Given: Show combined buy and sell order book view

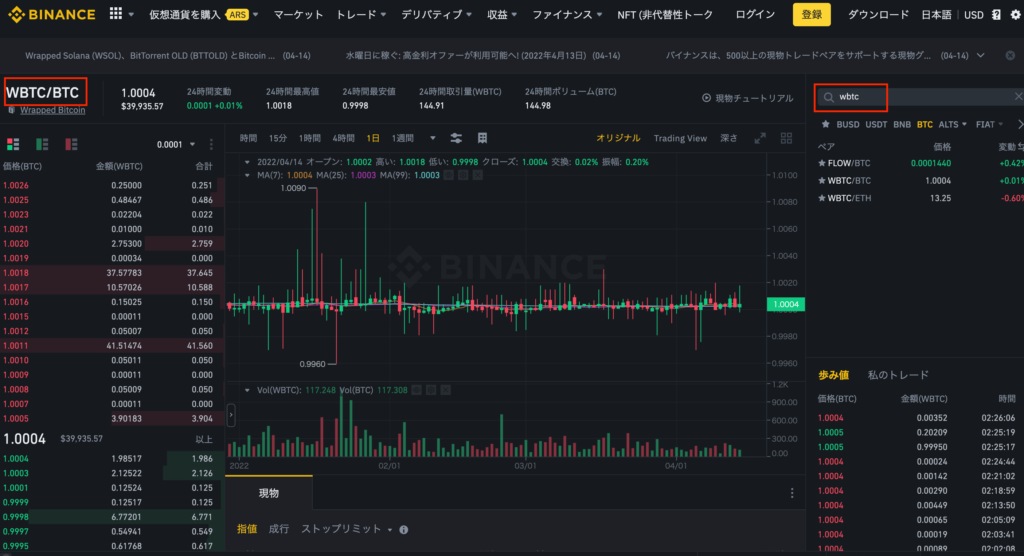Looking at the screenshot, I should click(13, 144).
